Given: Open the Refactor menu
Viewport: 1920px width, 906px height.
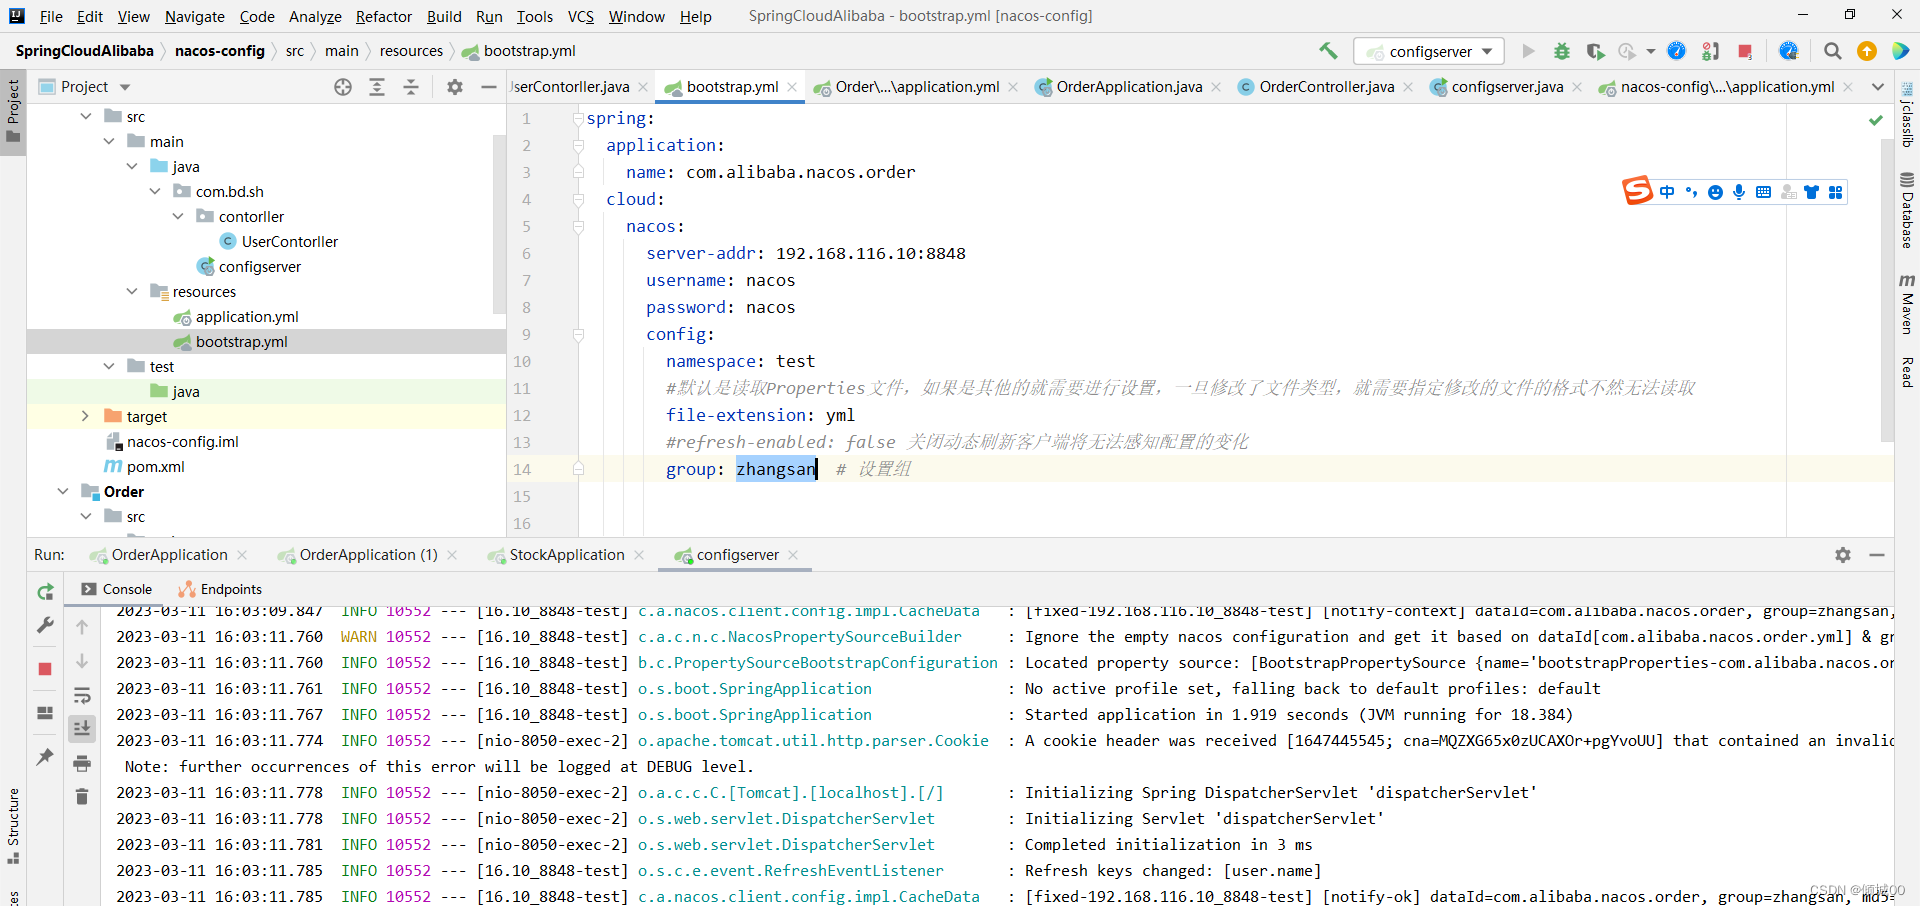Looking at the screenshot, I should (384, 16).
